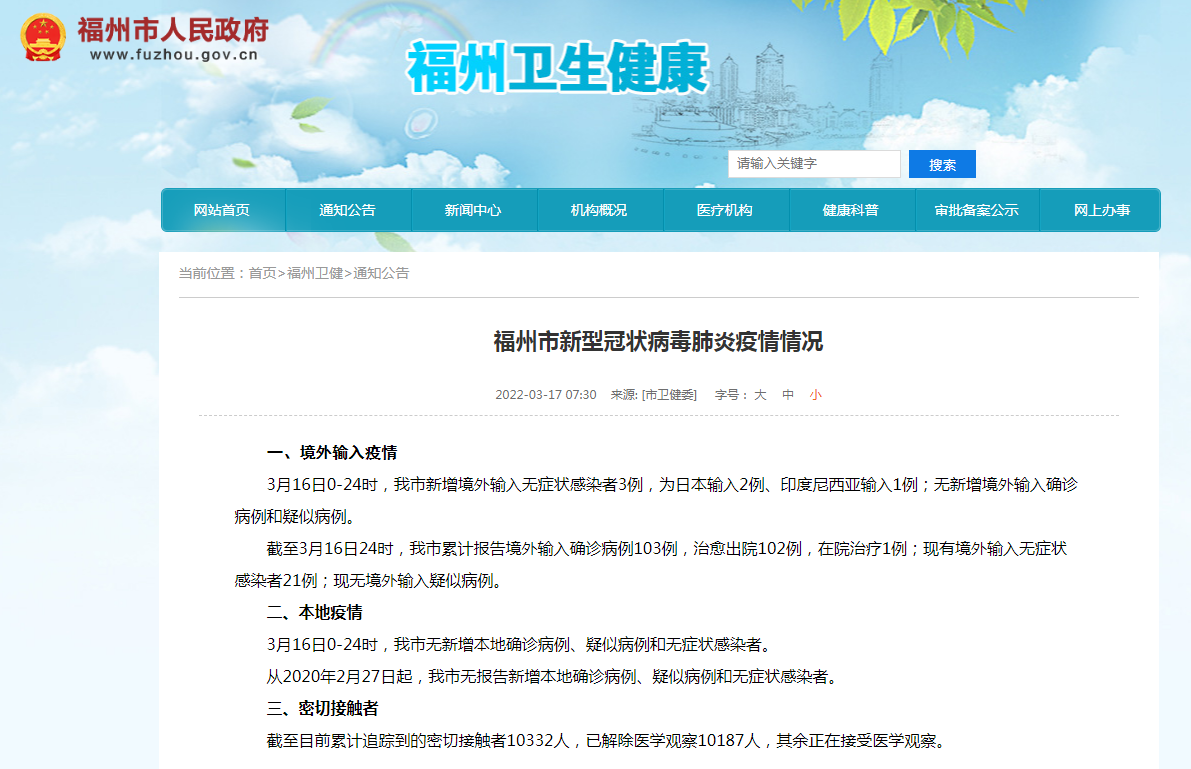Select the 大 large font size option

[758, 395]
